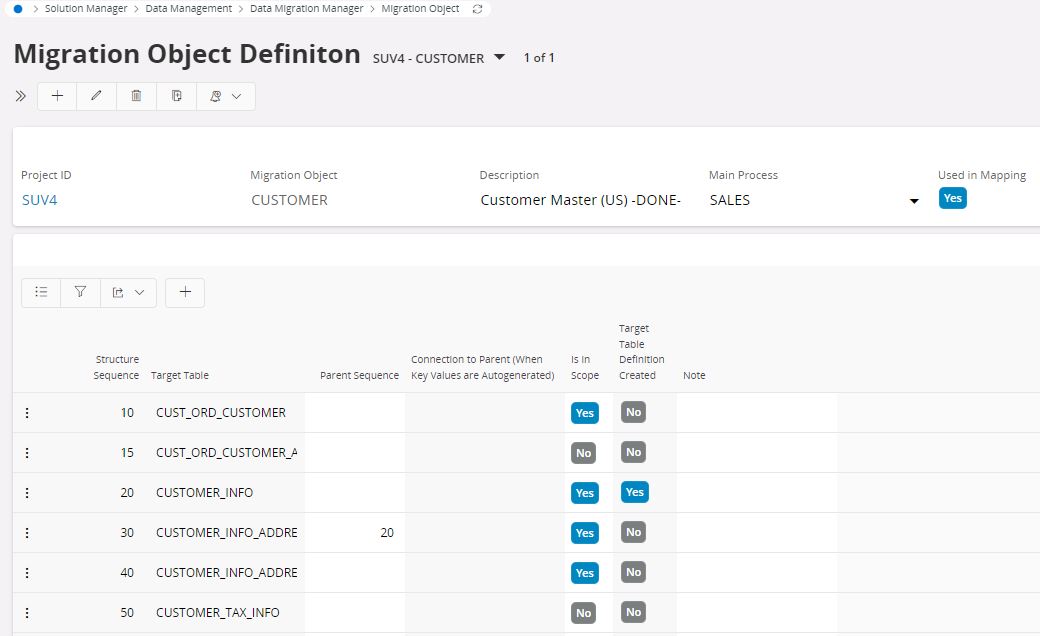Go to Data Migration Manager breadcrumb
This screenshot has width=1040, height=636.
pyautogui.click(x=306, y=9)
